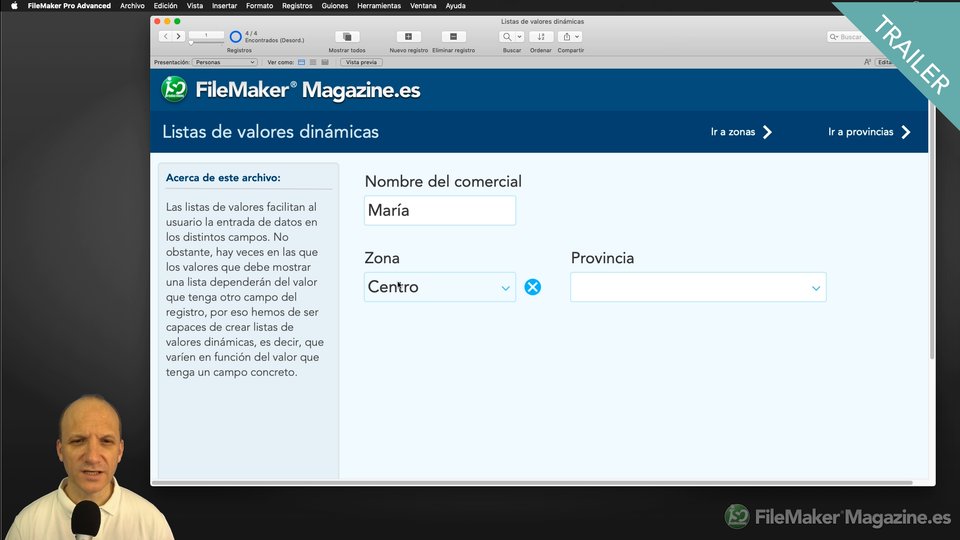Open the Guiones menu

click(x=335, y=6)
